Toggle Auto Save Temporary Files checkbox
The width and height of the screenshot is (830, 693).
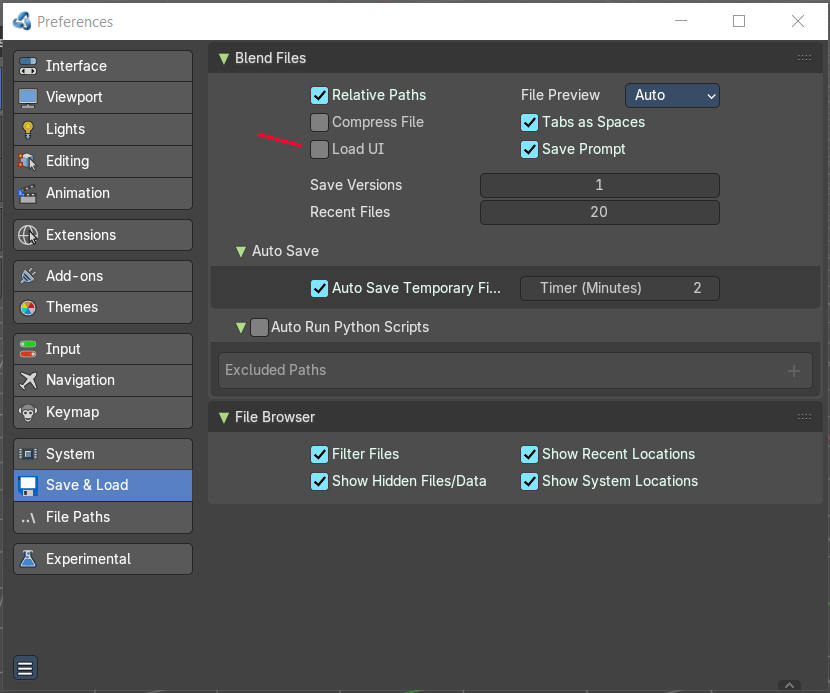pyautogui.click(x=319, y=289)
